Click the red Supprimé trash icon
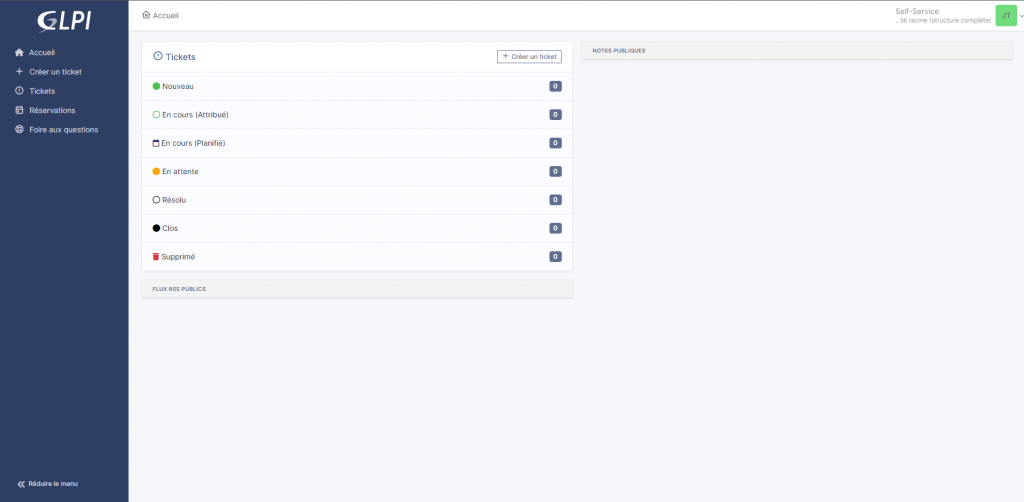This screenshot has height=502, width=1024. (156, 257)
